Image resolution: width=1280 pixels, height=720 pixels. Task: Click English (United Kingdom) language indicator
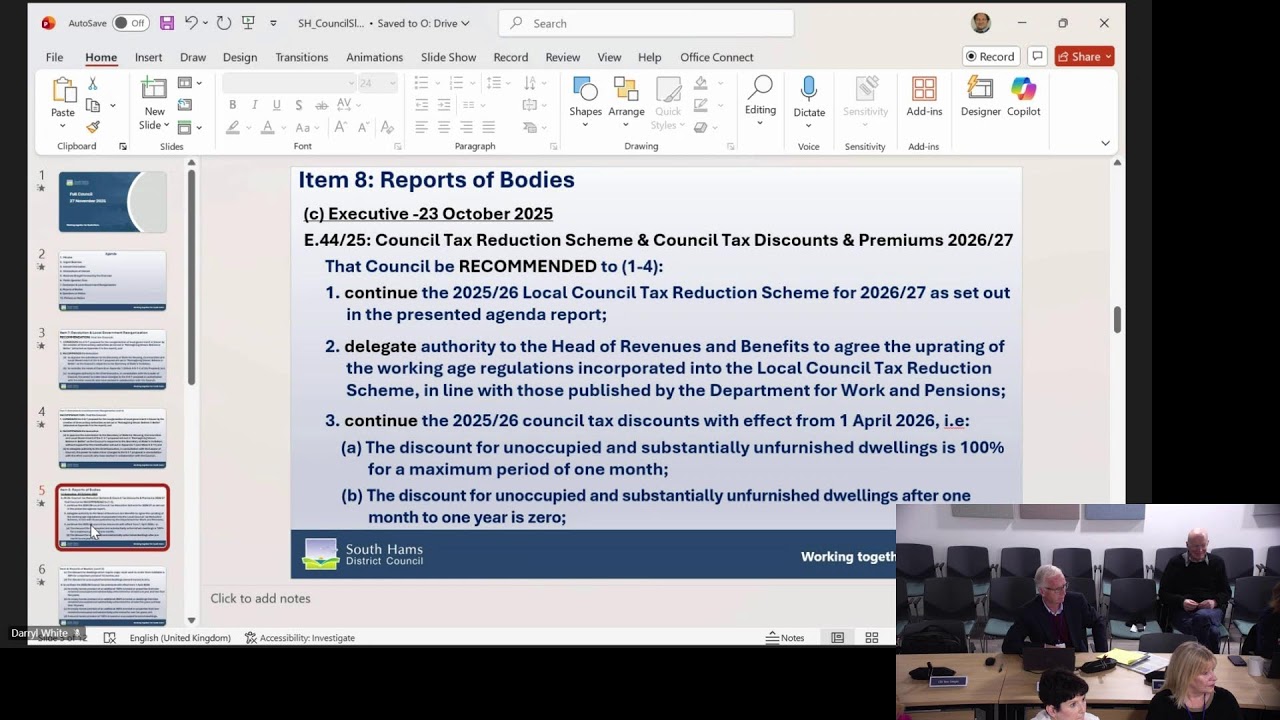click(x=180, y=637)
